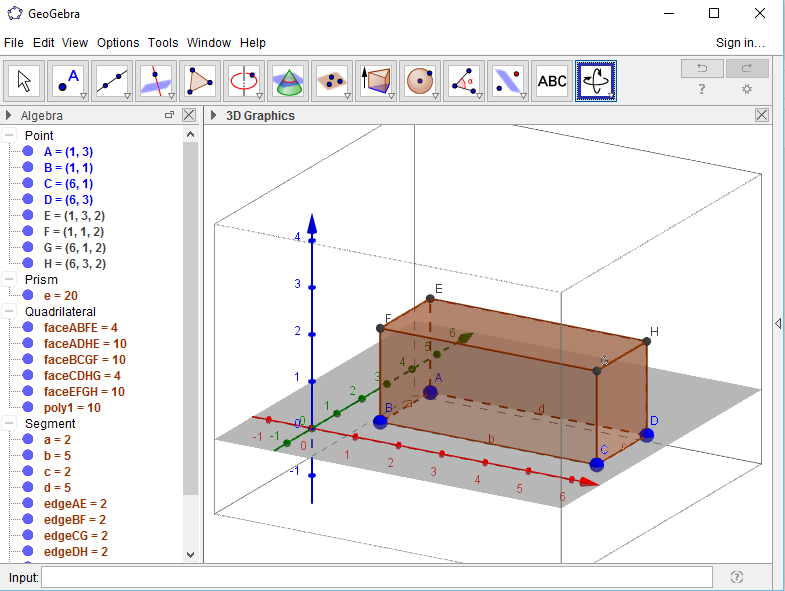
Task: Click the ABC text tool
Action: pyautogui.click(x=552, y=81)
